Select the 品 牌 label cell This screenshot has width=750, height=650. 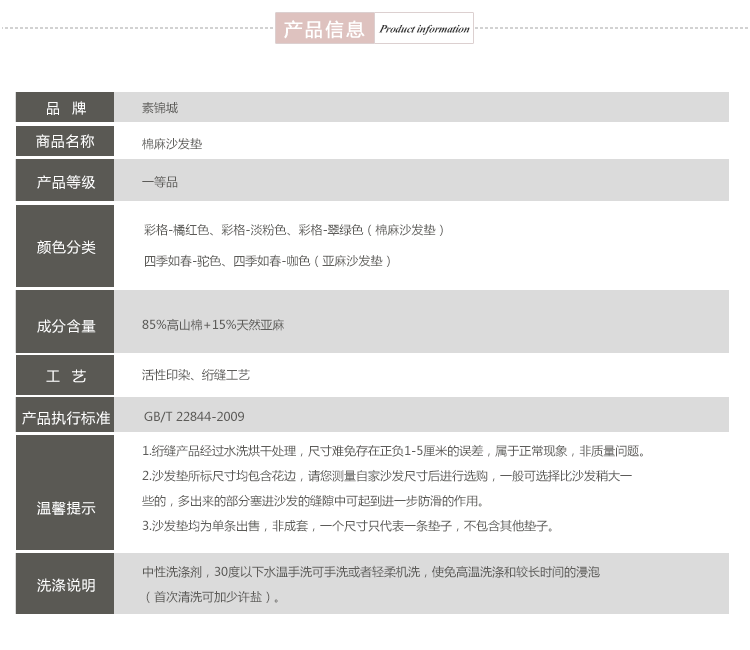click(x=65, y=107)
